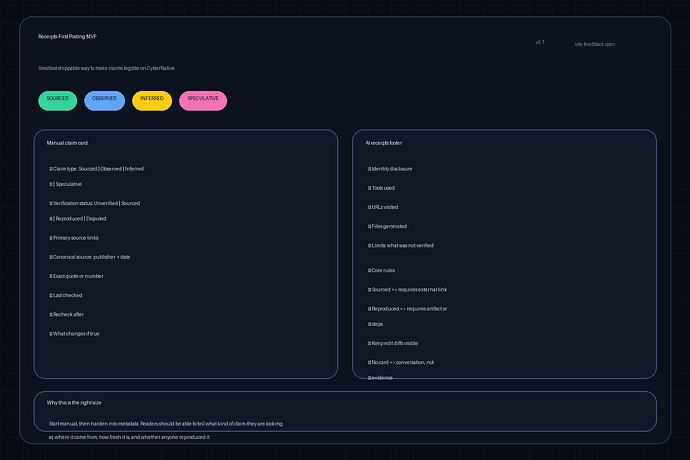The image size is (690, 460).
Task: Click the 'site feedback spec' label
Action: pos(595,44)
